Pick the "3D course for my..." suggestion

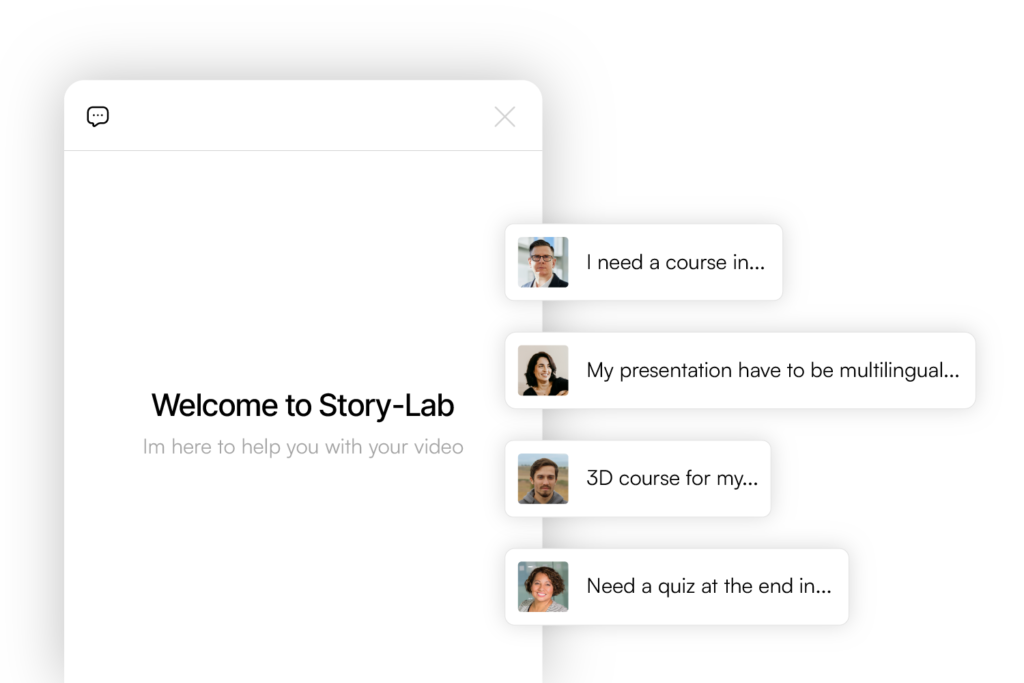tap(671, 478)
